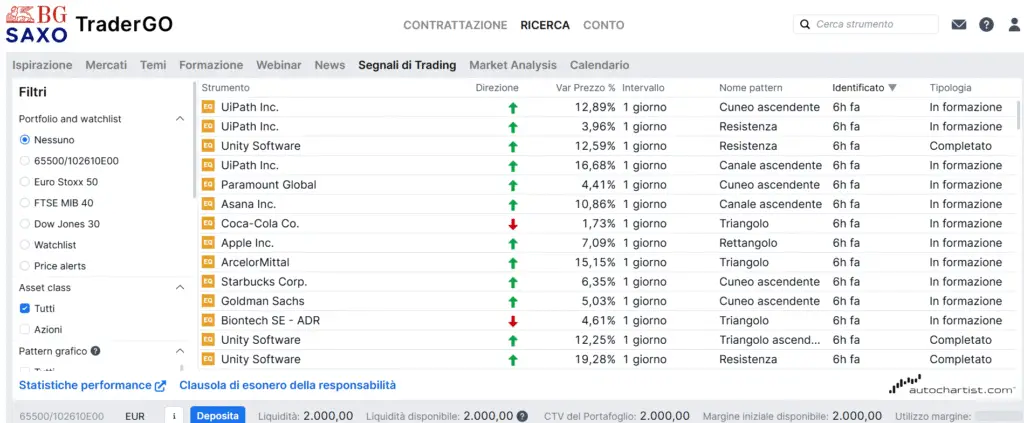Screen dimensions: 1024x423
Task: Click the blue Deposita button
Action: point(218,416)
